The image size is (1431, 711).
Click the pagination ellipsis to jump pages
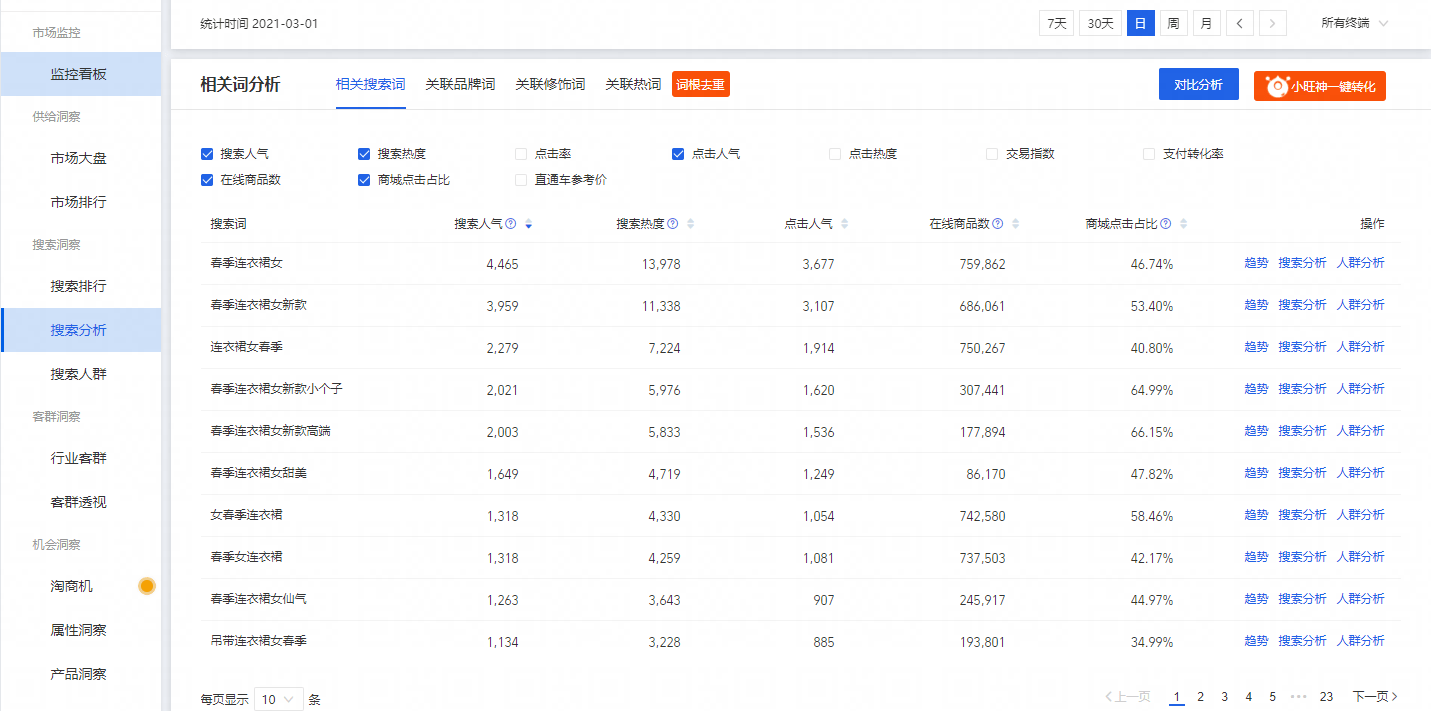click(1299, 697)
